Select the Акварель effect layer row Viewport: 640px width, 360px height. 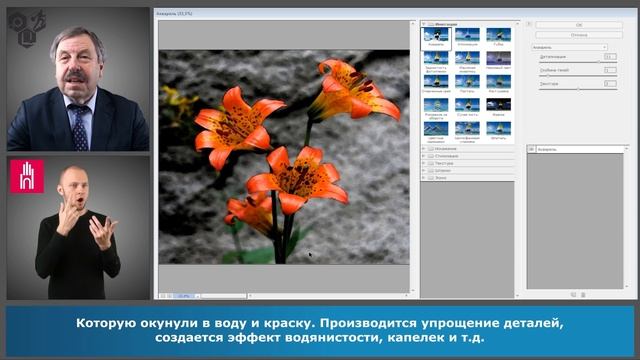pyautogui.click(x=576, y=149)
